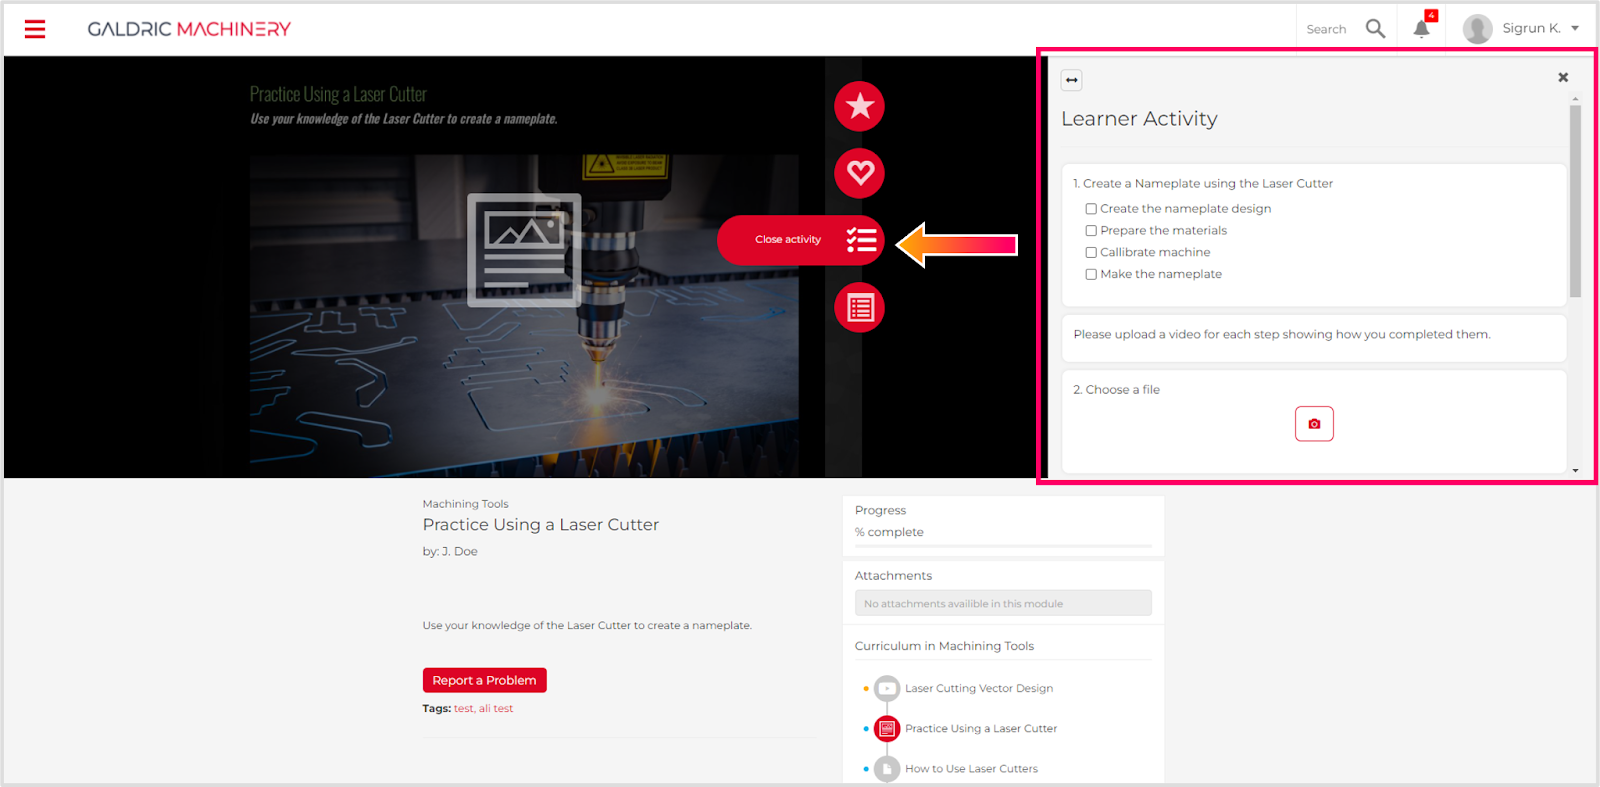1600x787 pixels.
Task: Open the 'test' tag link
Action: [463, 709]
